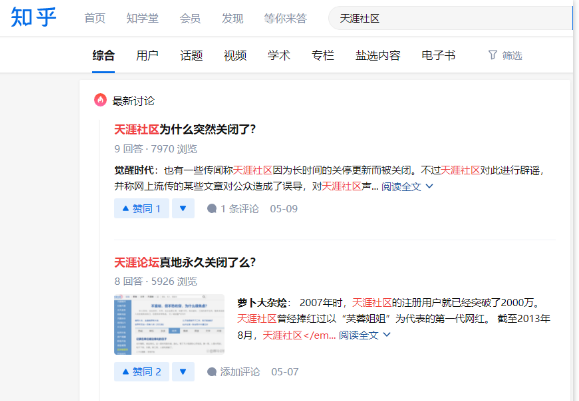Click the 9 回答 · 7970 浏览 stats
579x401 pixels.
[155, 149]
